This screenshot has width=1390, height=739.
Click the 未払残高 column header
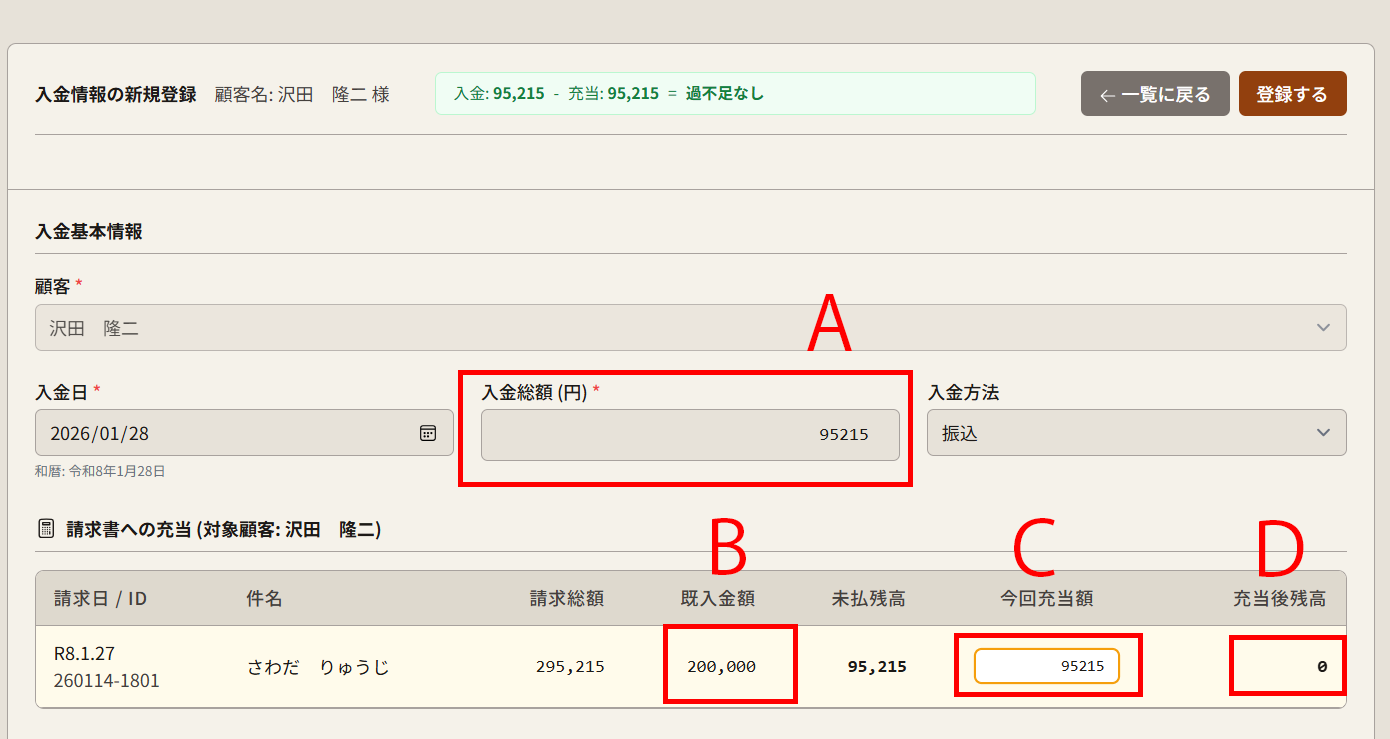[868, 599]
